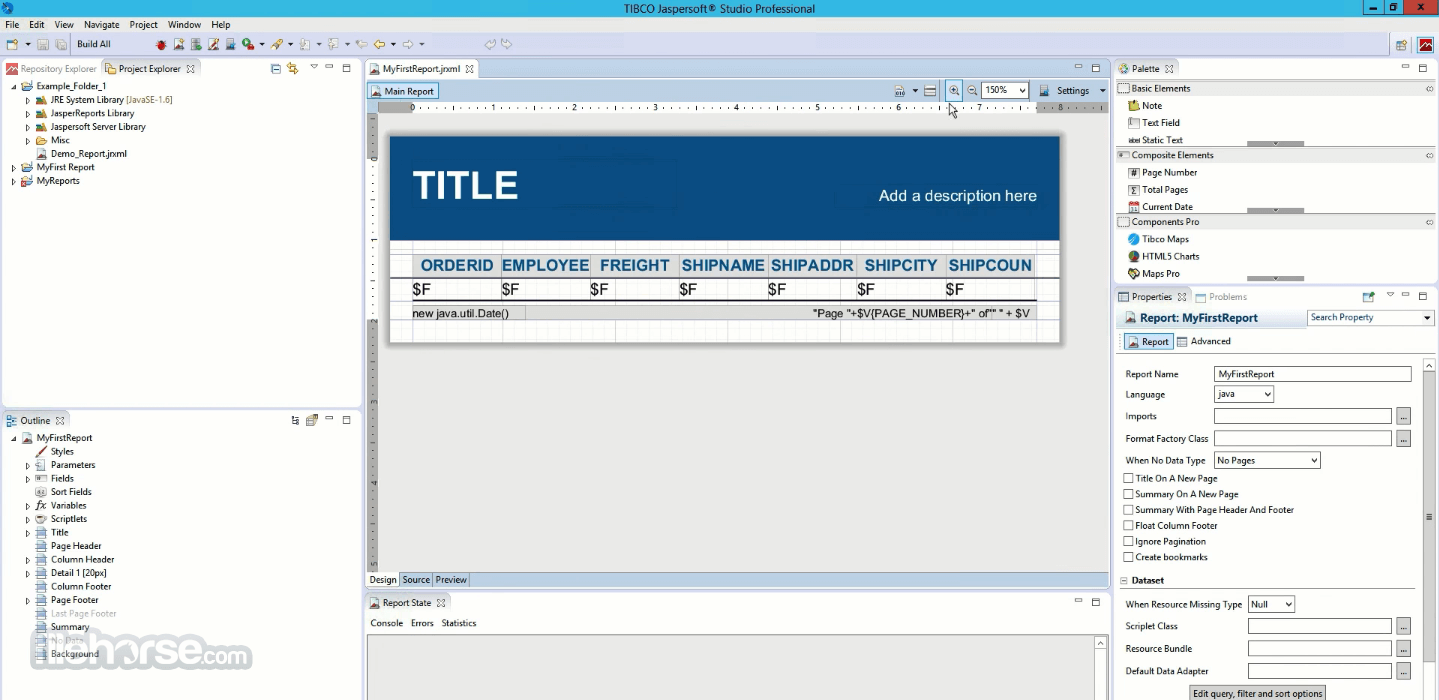1439x700 pixels.
Task: Click the Forward navigation arrow icon
Action: click(408, 44)
